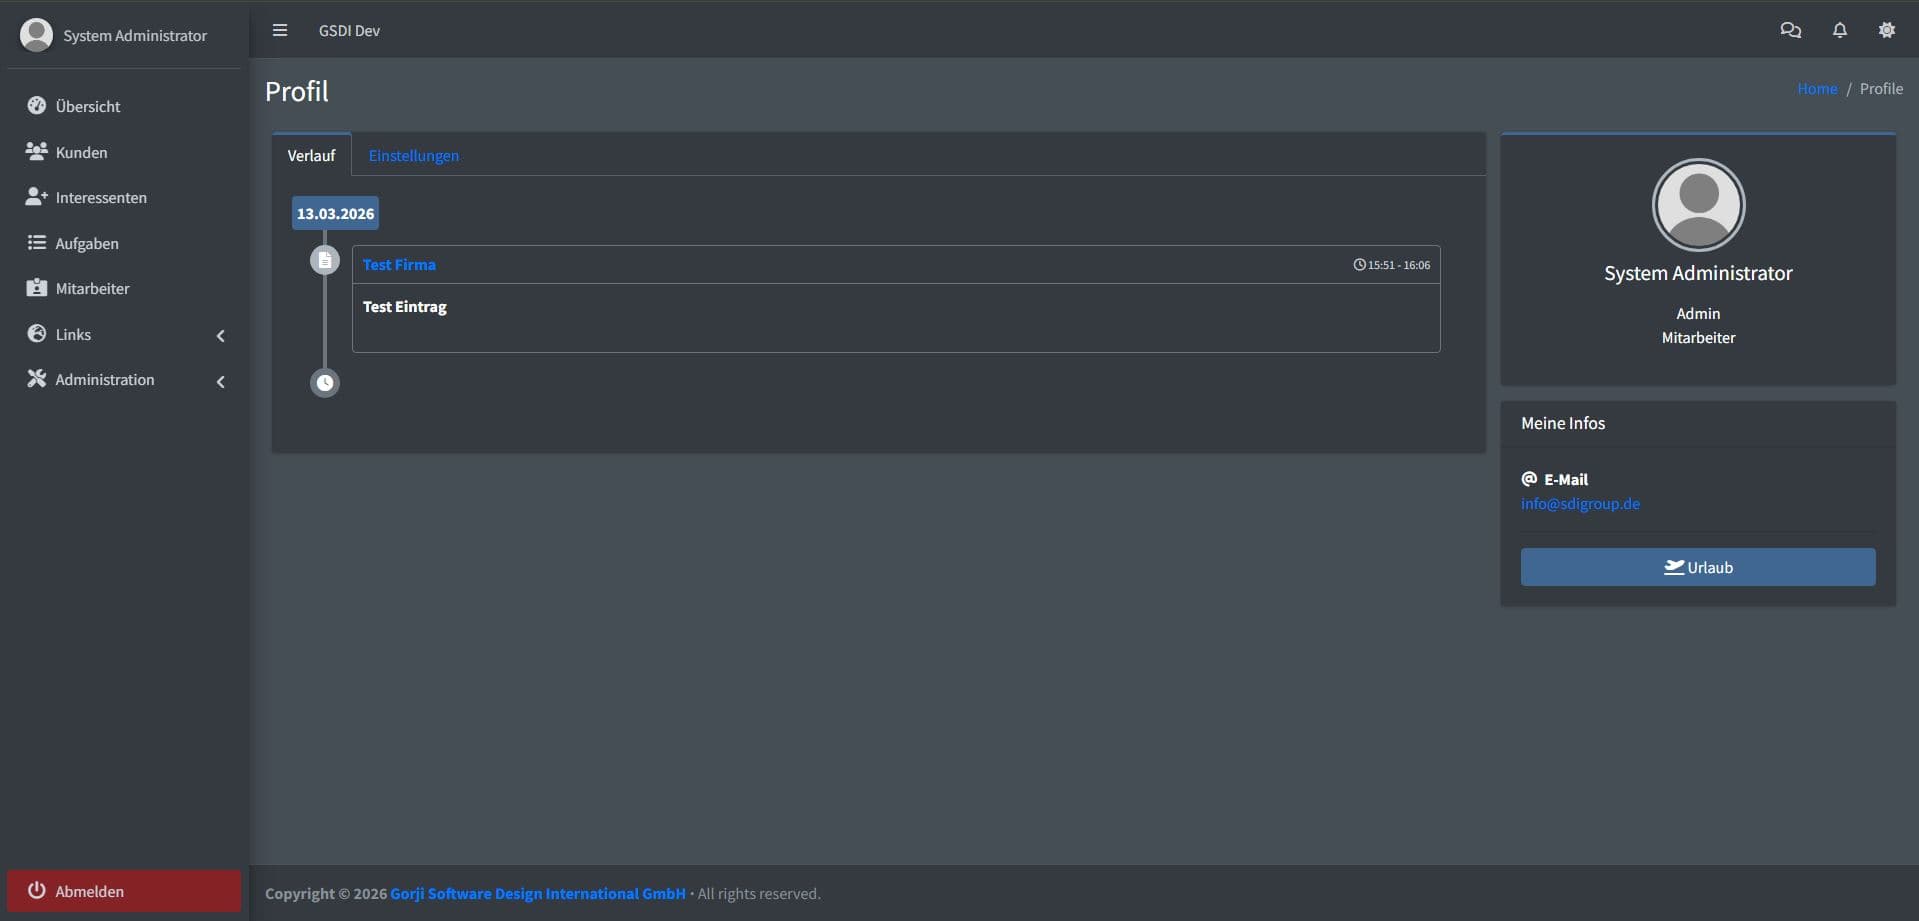
Task: Switch to the Einstellungen tab
Action: pyautogui.click(x=413, y=155)
